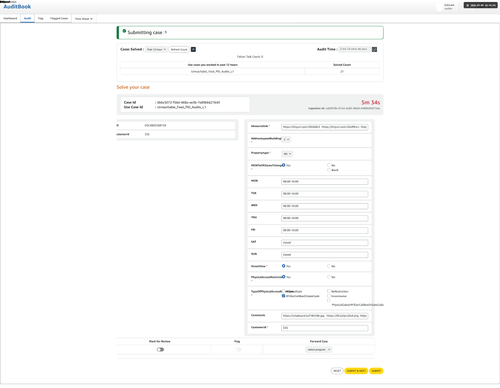Click the blue arrow beside Submitting case
This screenshot has height=388, width=500.
166,32
